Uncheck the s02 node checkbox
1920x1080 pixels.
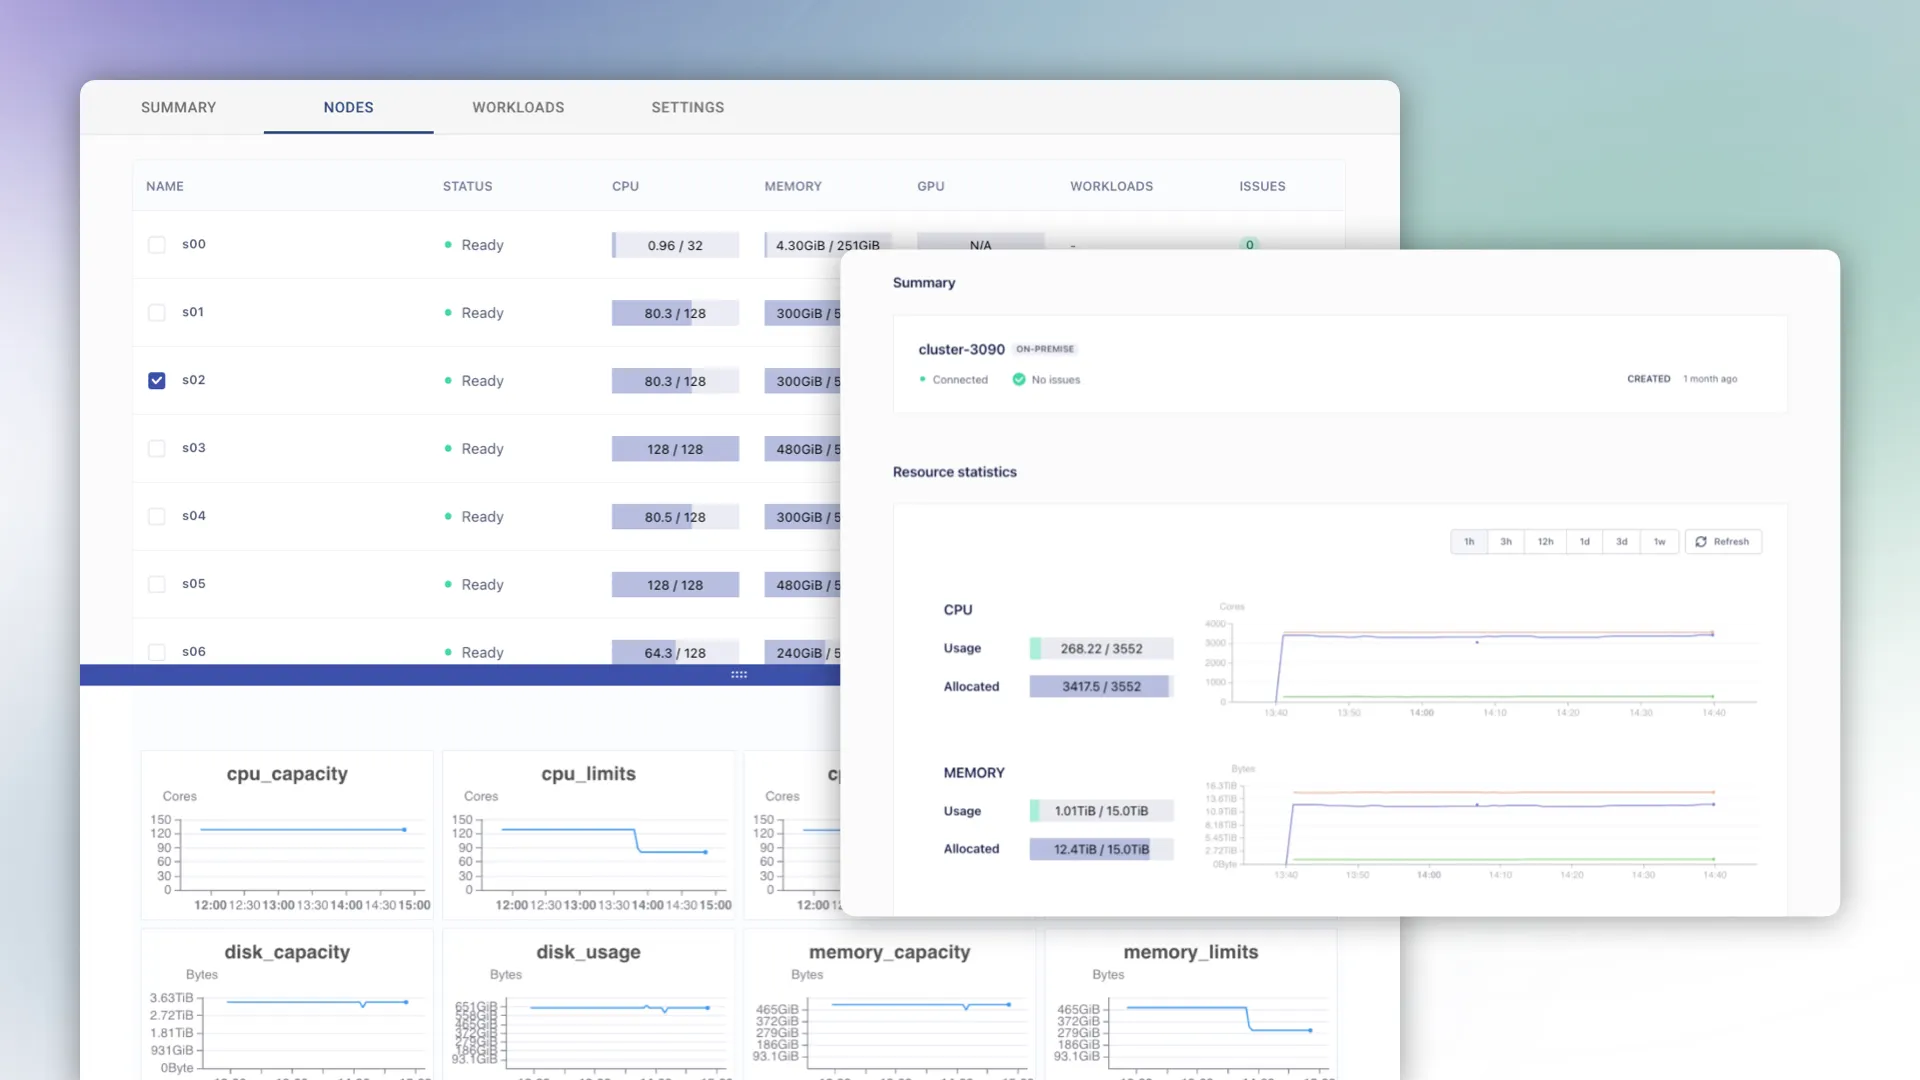tap(157, 381)
